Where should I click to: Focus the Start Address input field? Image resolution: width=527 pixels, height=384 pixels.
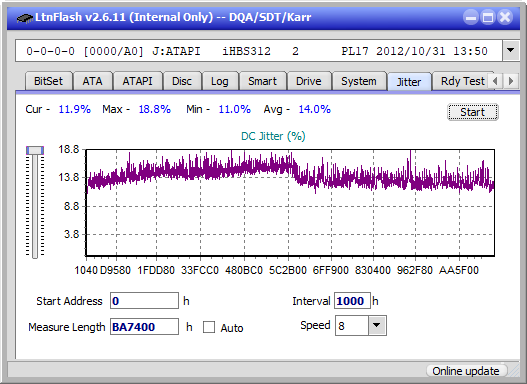click(x=145, y=301)
